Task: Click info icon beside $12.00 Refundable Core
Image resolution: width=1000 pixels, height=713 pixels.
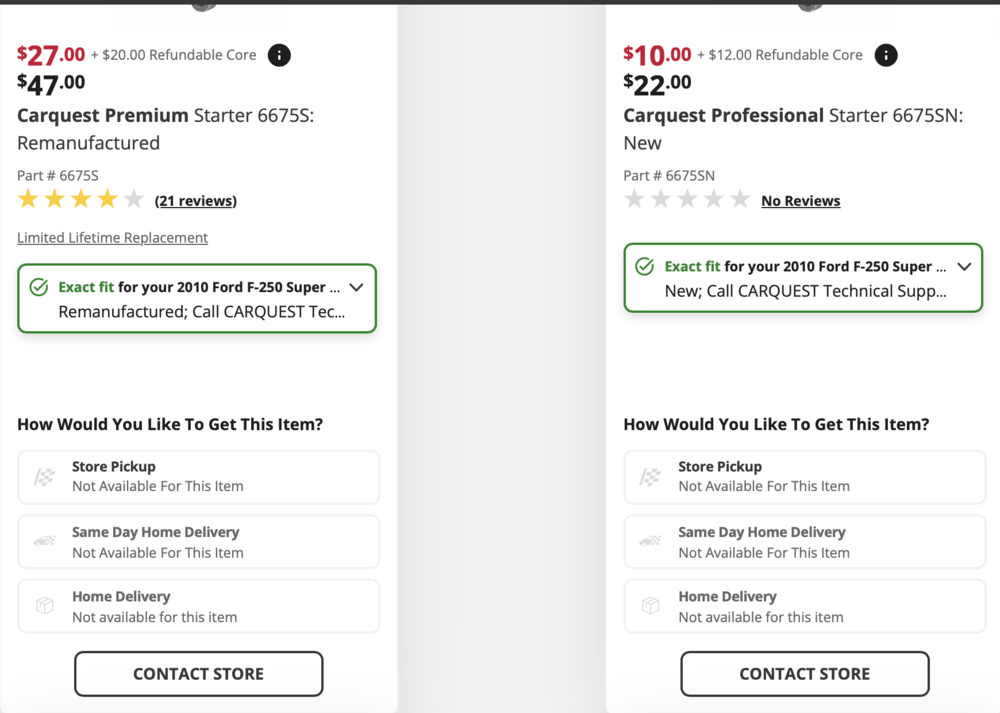Action: [x=886, y=55]
